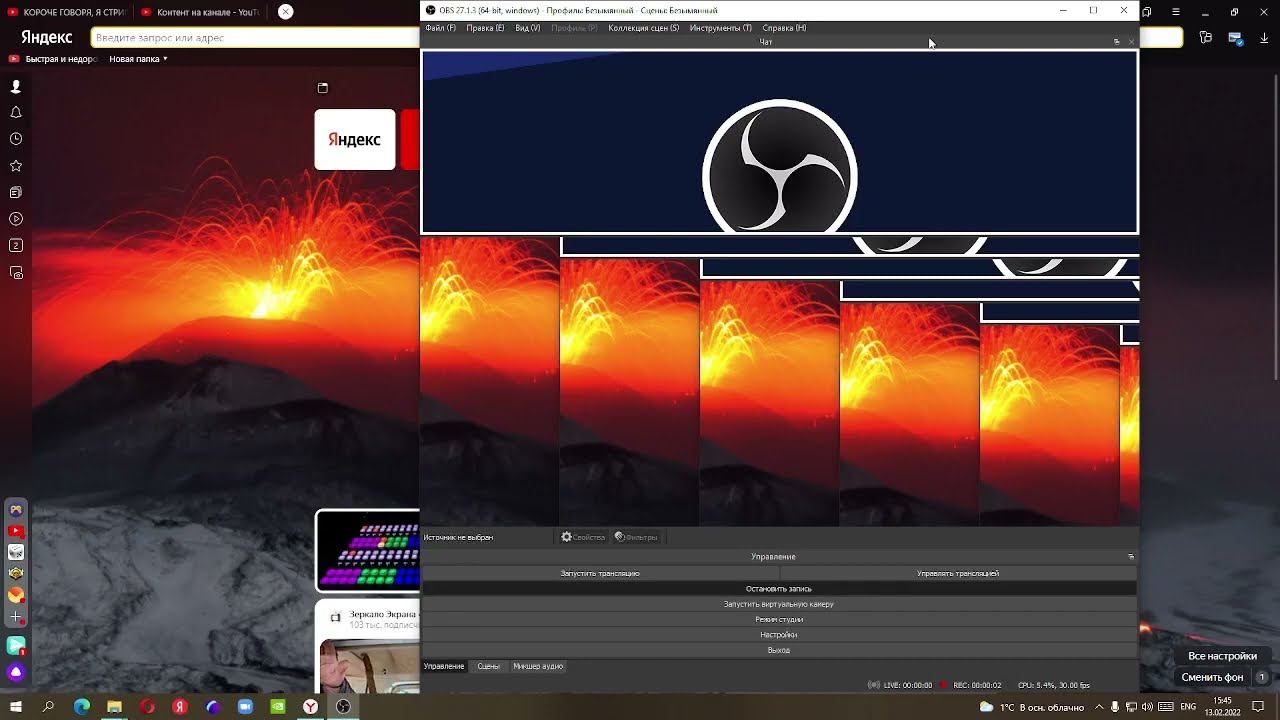Toggle Режим студии in OBS

[x=779, y=619]
